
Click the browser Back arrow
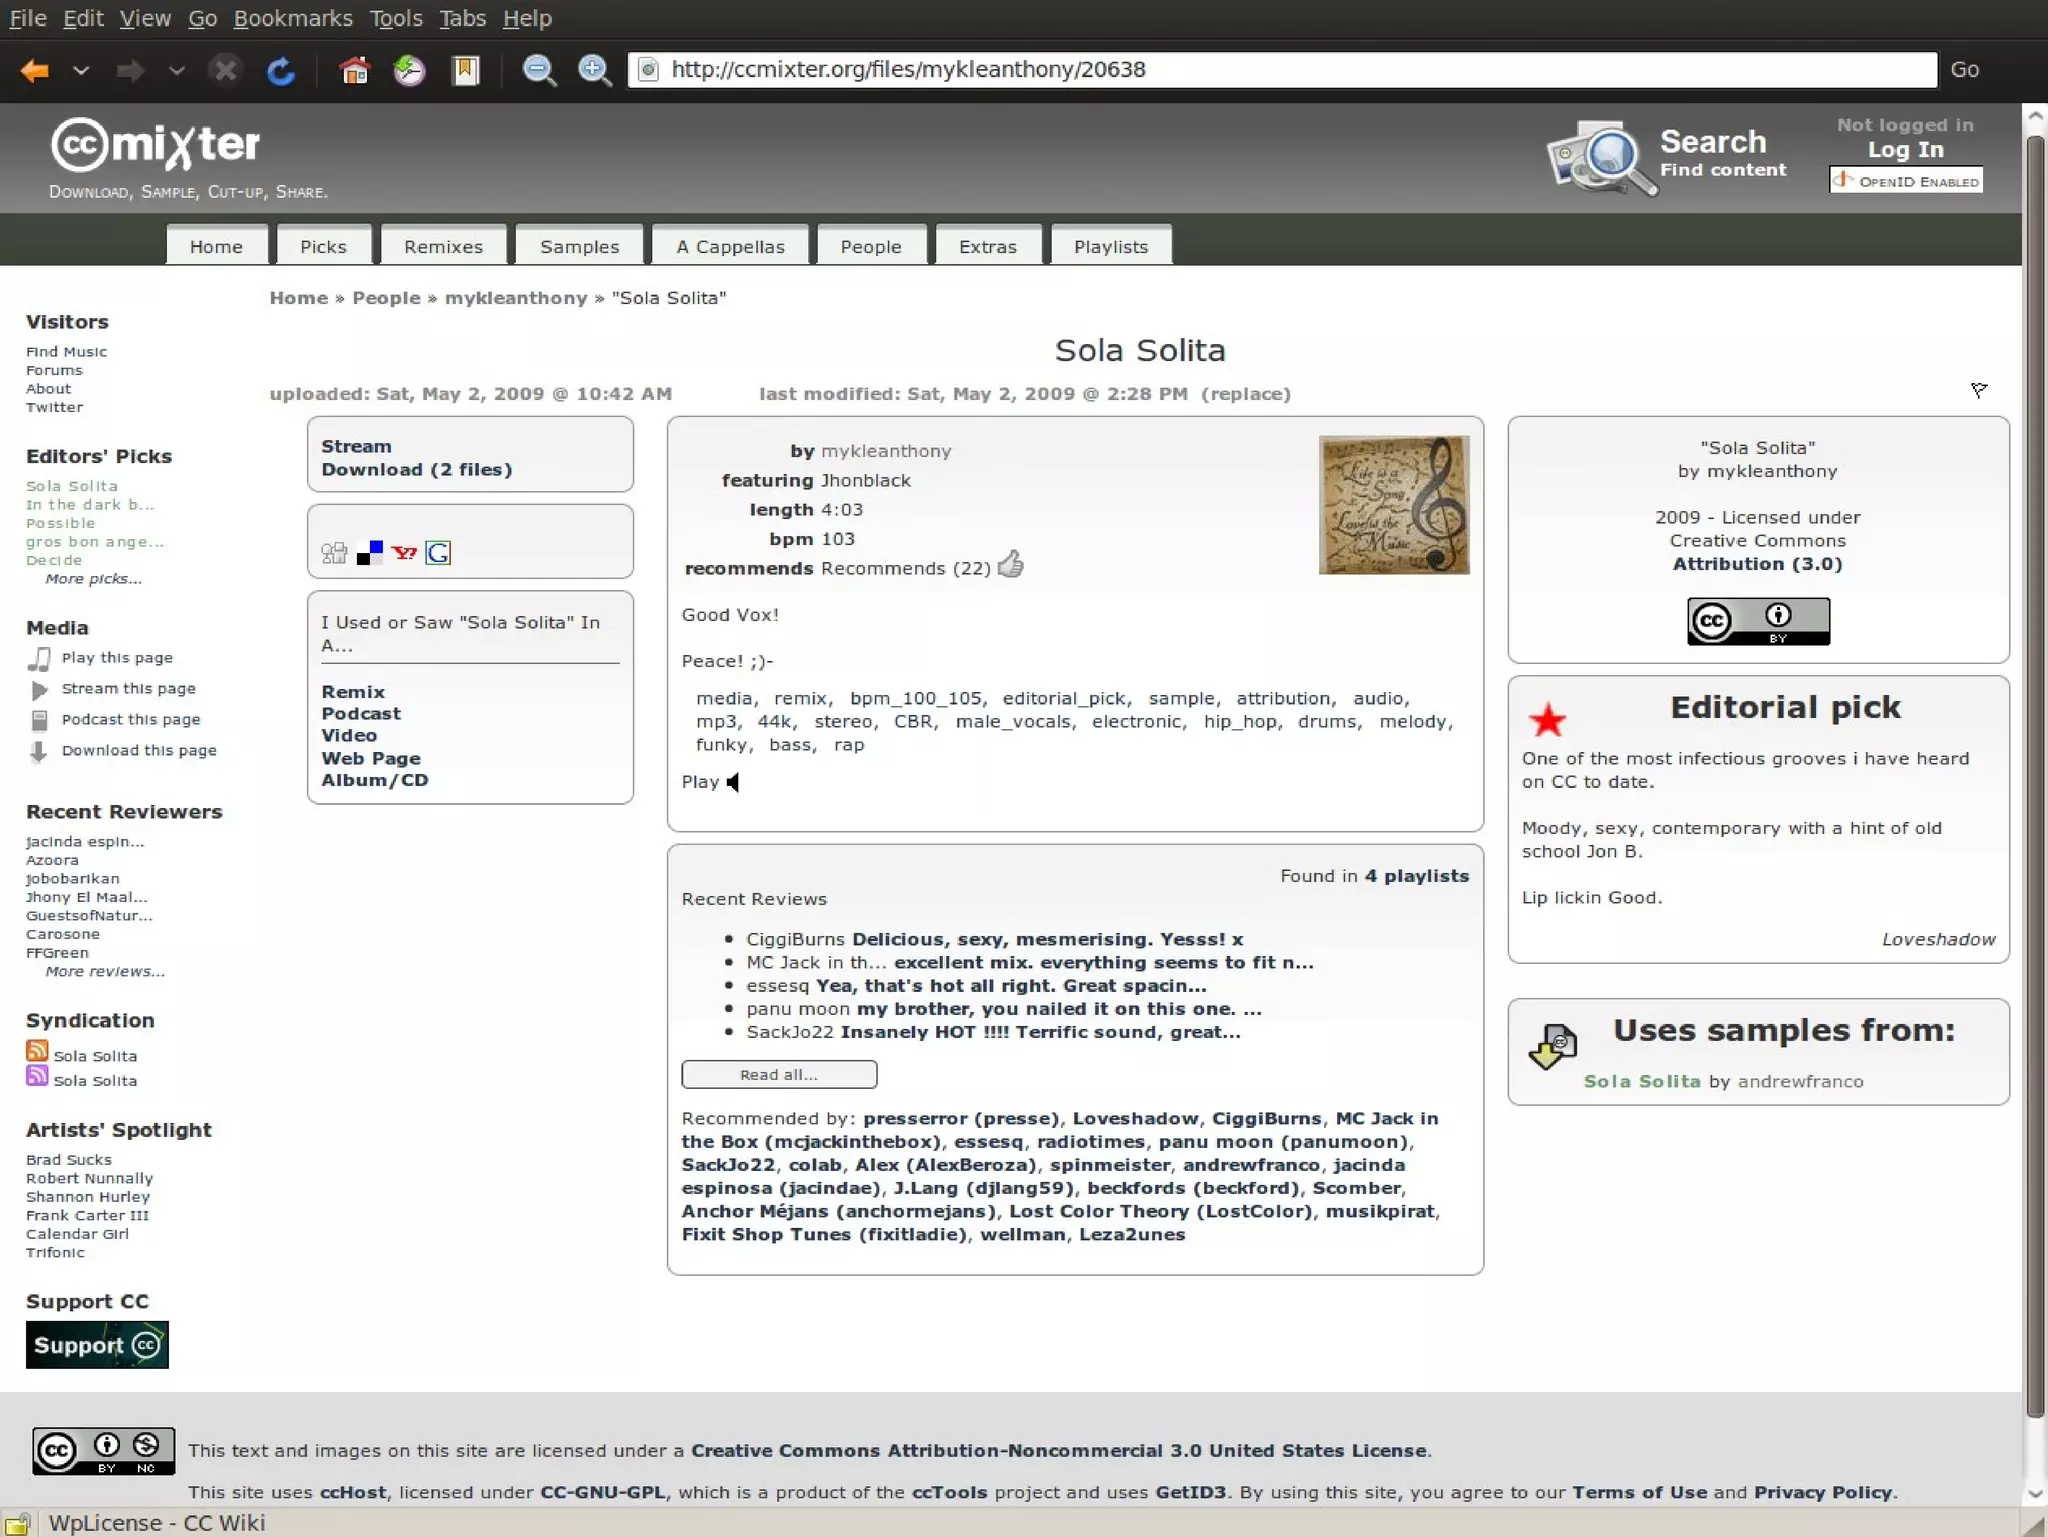[35, 70]
